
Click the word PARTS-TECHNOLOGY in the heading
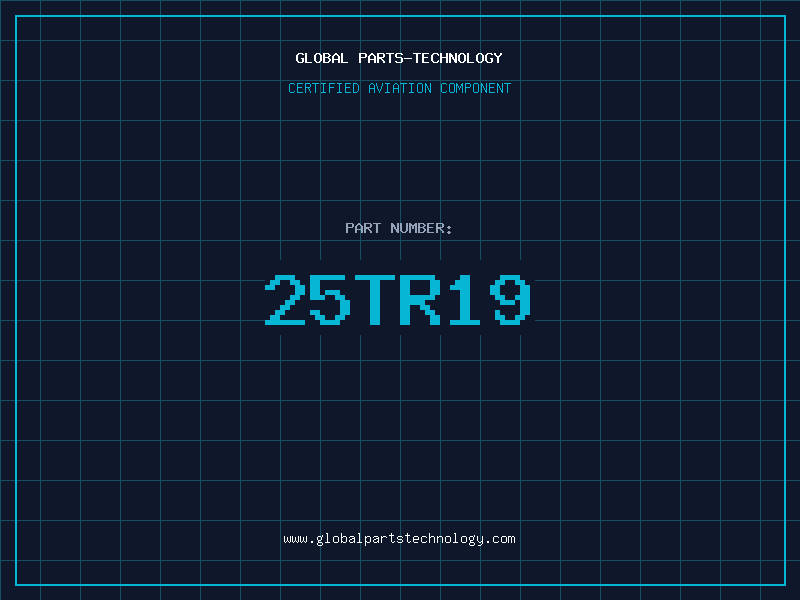[x=431, y=58]
